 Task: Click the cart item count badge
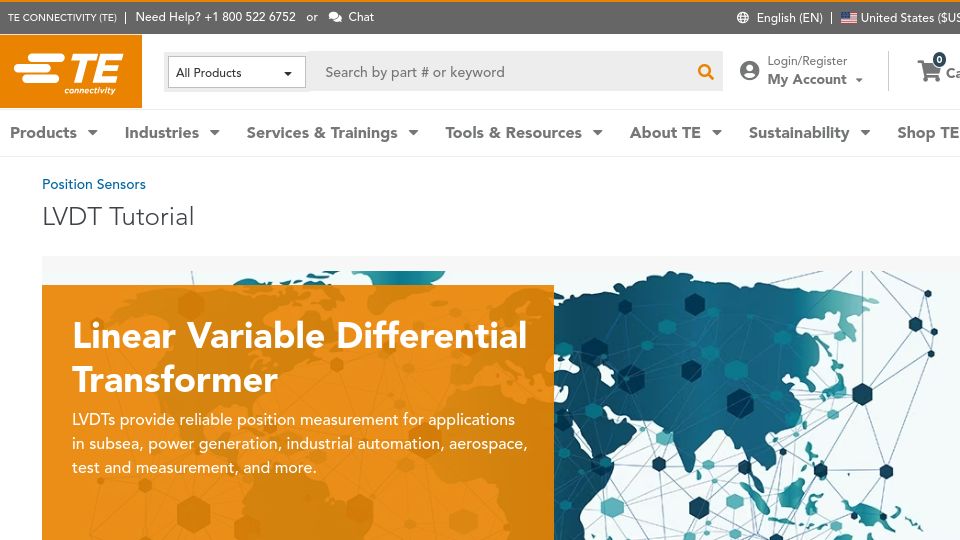(x=939, y=59)
